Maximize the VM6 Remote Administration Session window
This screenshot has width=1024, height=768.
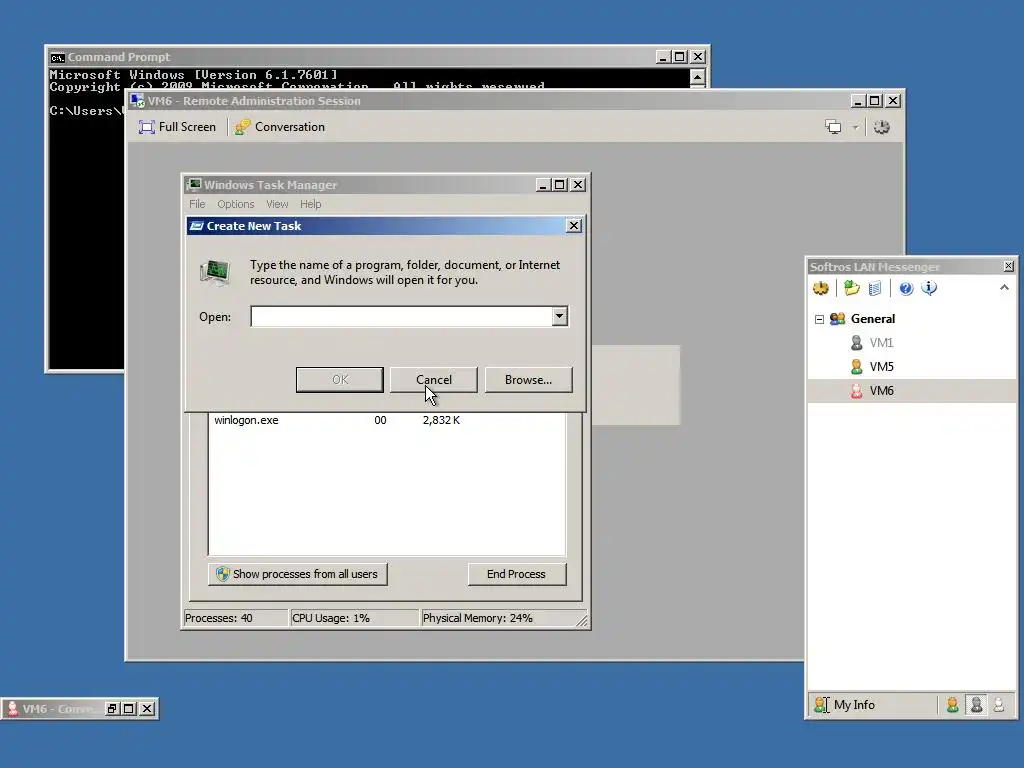click(875, 101)
